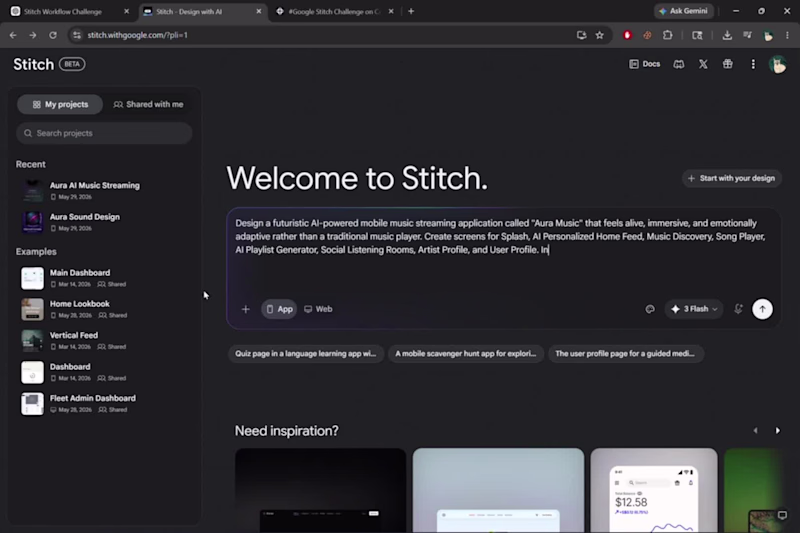Click the plus attach icon in prompt
This screenshot has height=533, width=800.
coord(245,309)
